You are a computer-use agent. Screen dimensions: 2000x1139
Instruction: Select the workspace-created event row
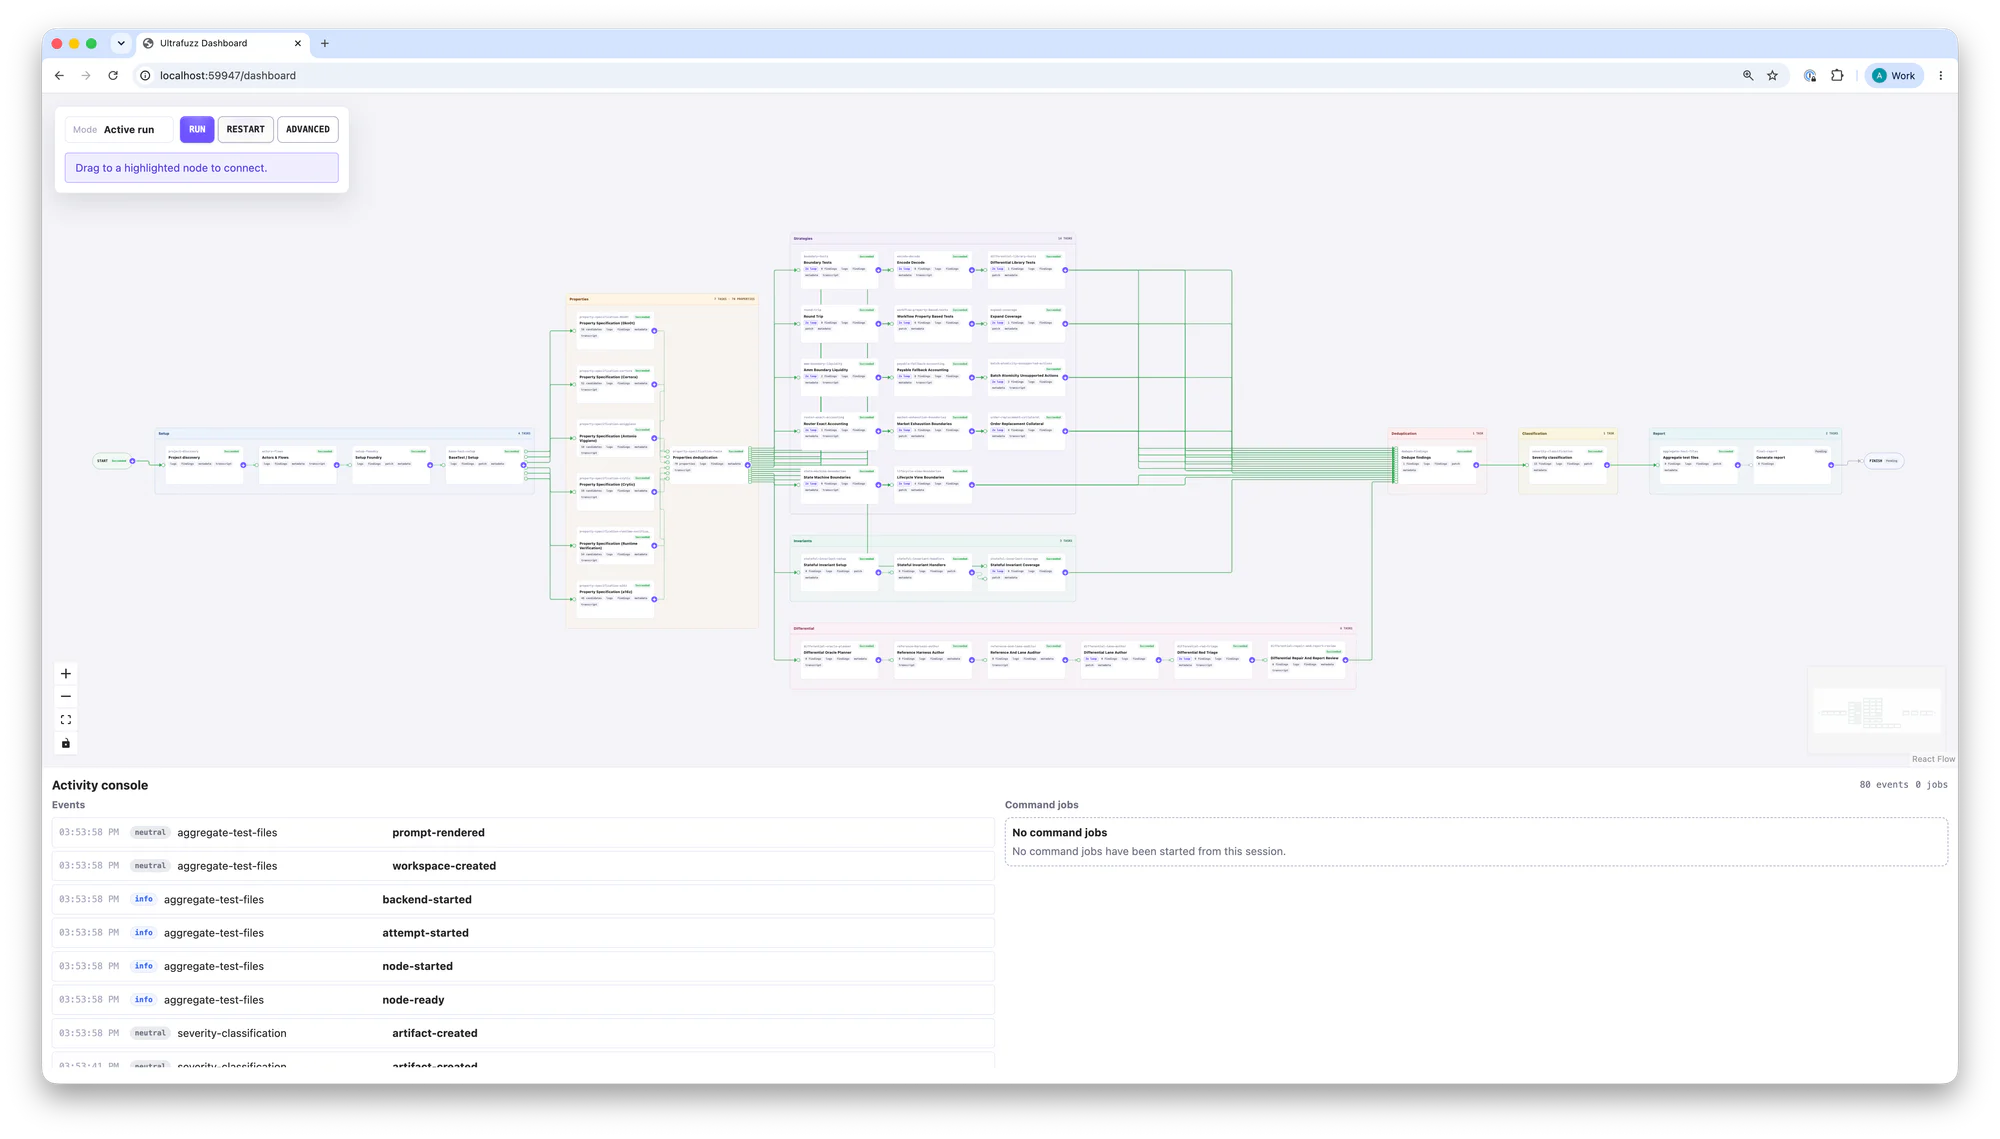tap(523, 866)
